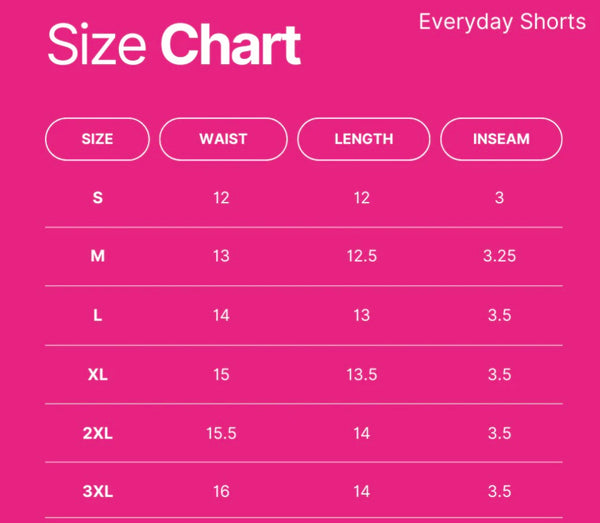This screenshot has height=523, width=600.
Task: Click the "Size Chart" title
Action: click(174, 46)
